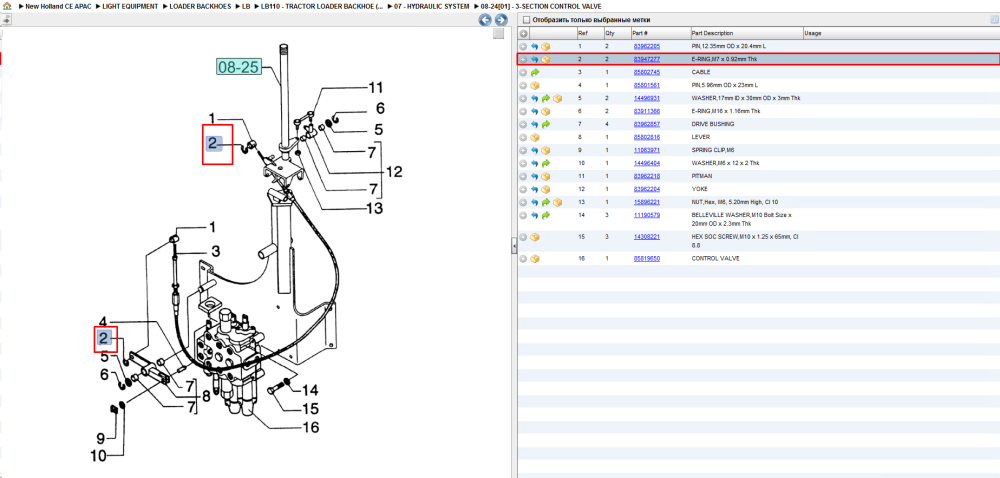Click callout 11 in the diagram
The height and width of the screenshot is (478, 1000).
tap(374, 88)
